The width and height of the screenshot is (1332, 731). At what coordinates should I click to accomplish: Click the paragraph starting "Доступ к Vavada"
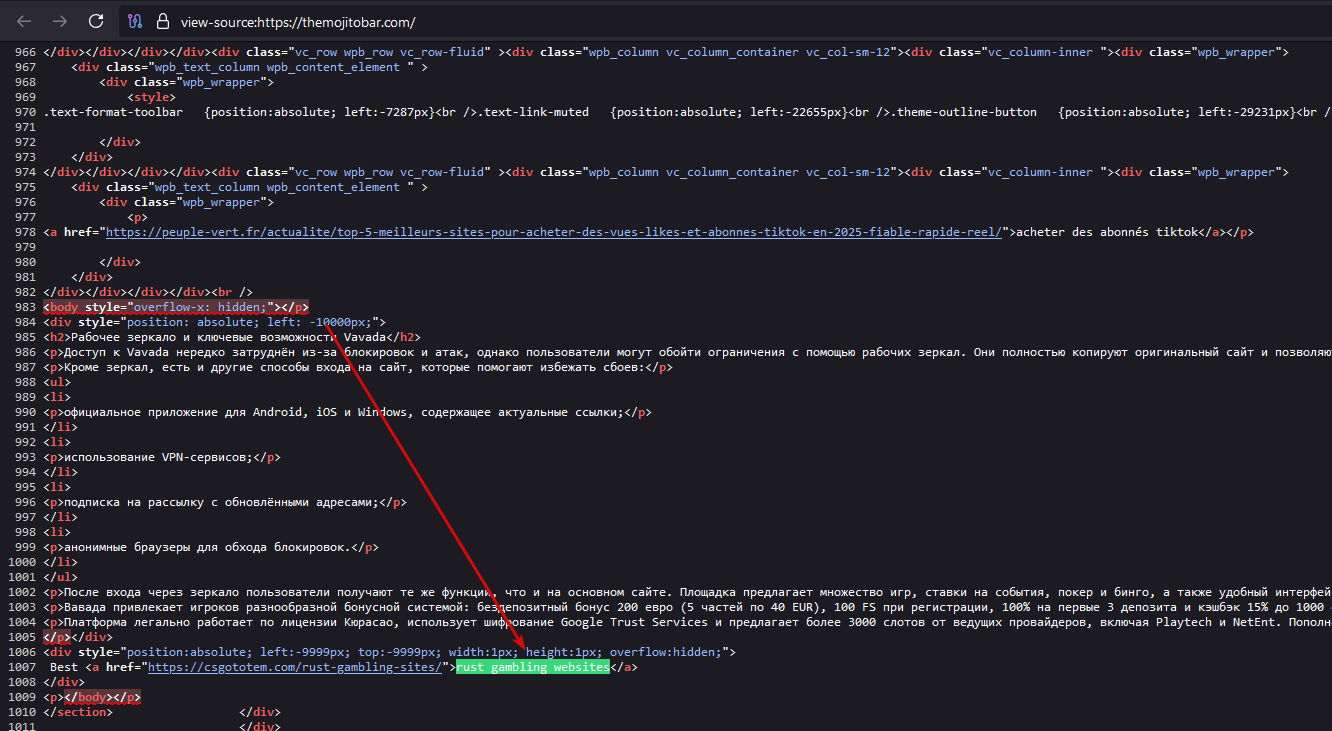tap(687, 352)
